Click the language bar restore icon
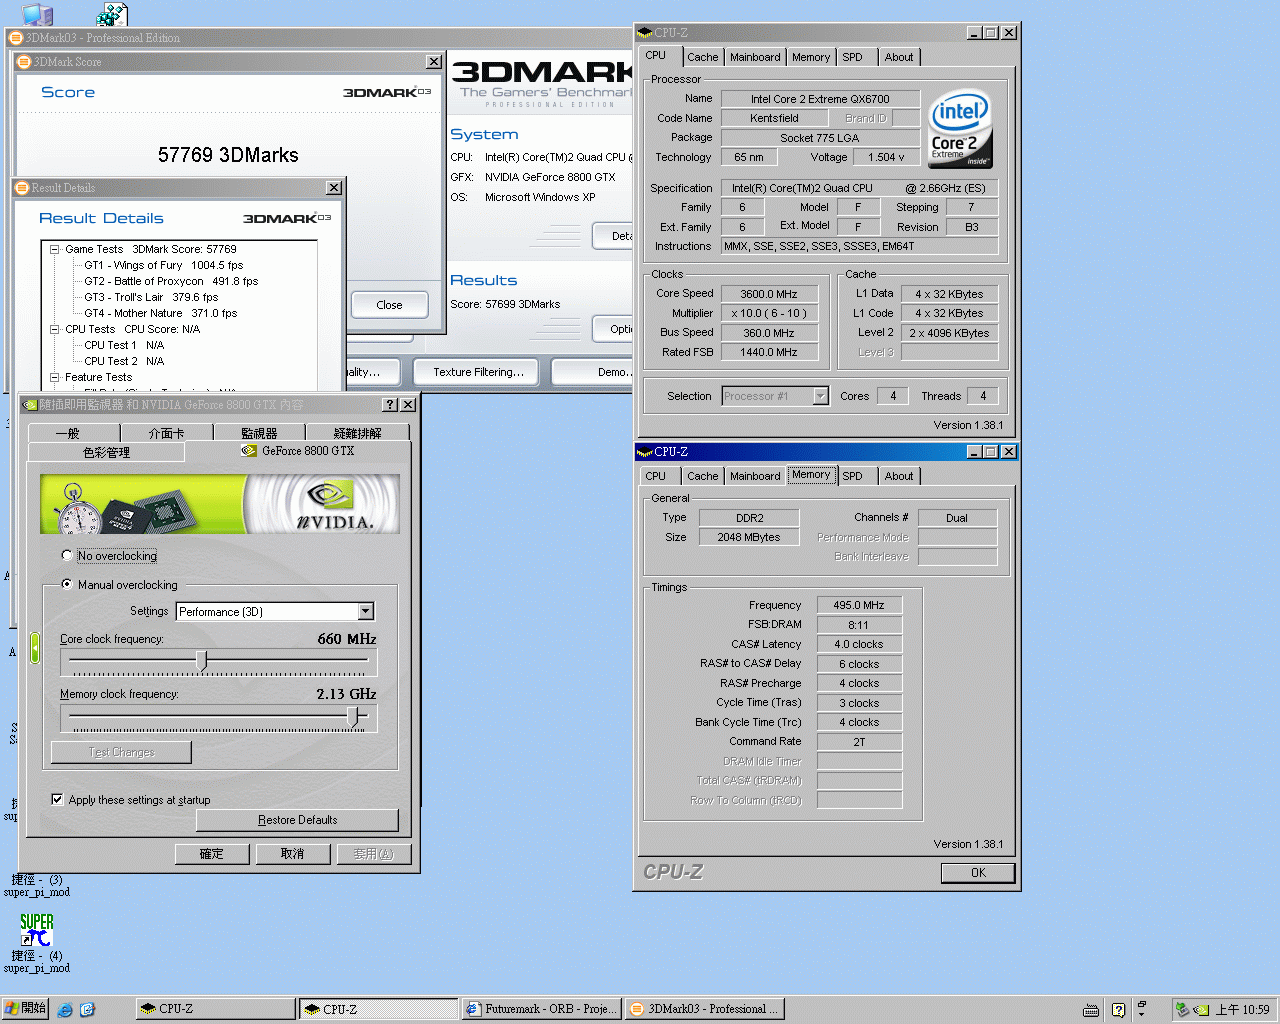Image resolution: width=1280 pixels, height=1024 pixels. pyautogui.click(x=1141, y=1005)
